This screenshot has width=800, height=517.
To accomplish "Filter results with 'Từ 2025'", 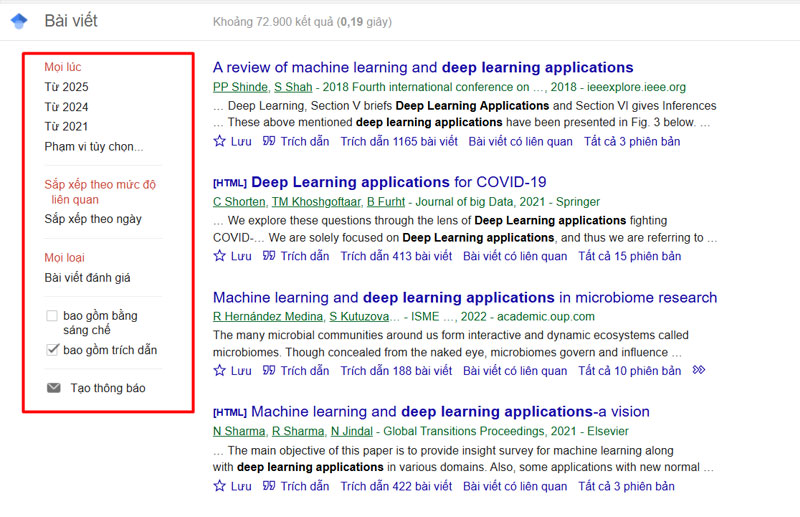I will tap(66, 87).
